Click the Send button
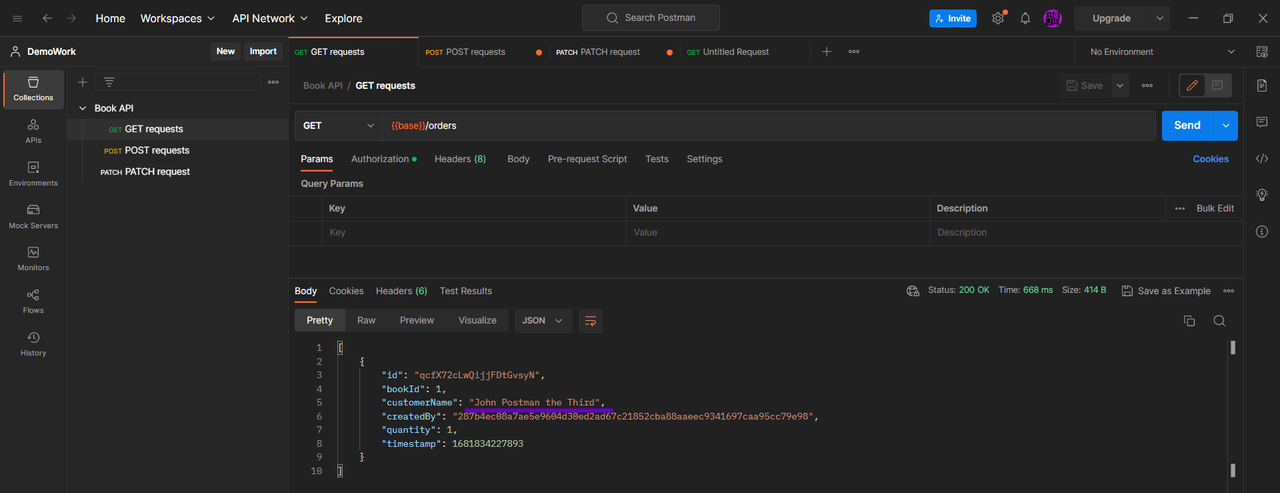The width and height of the screenshot is (1280, 493). [1187, 126]
